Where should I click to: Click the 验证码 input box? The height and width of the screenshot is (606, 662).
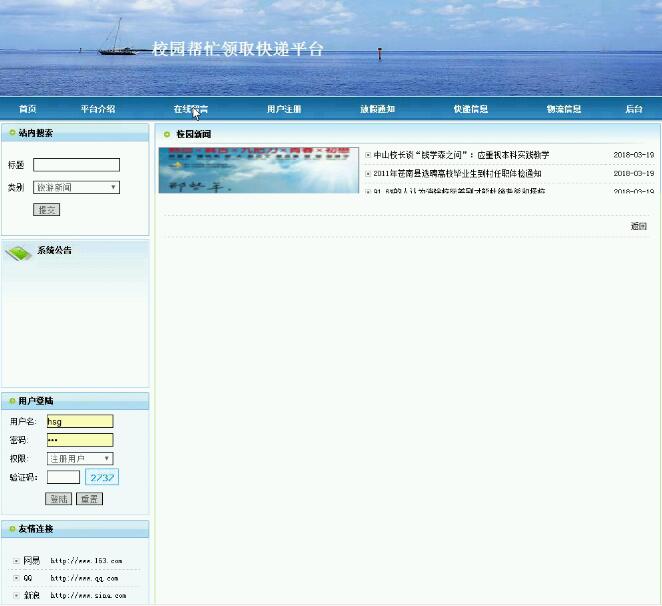pos(63,477)
